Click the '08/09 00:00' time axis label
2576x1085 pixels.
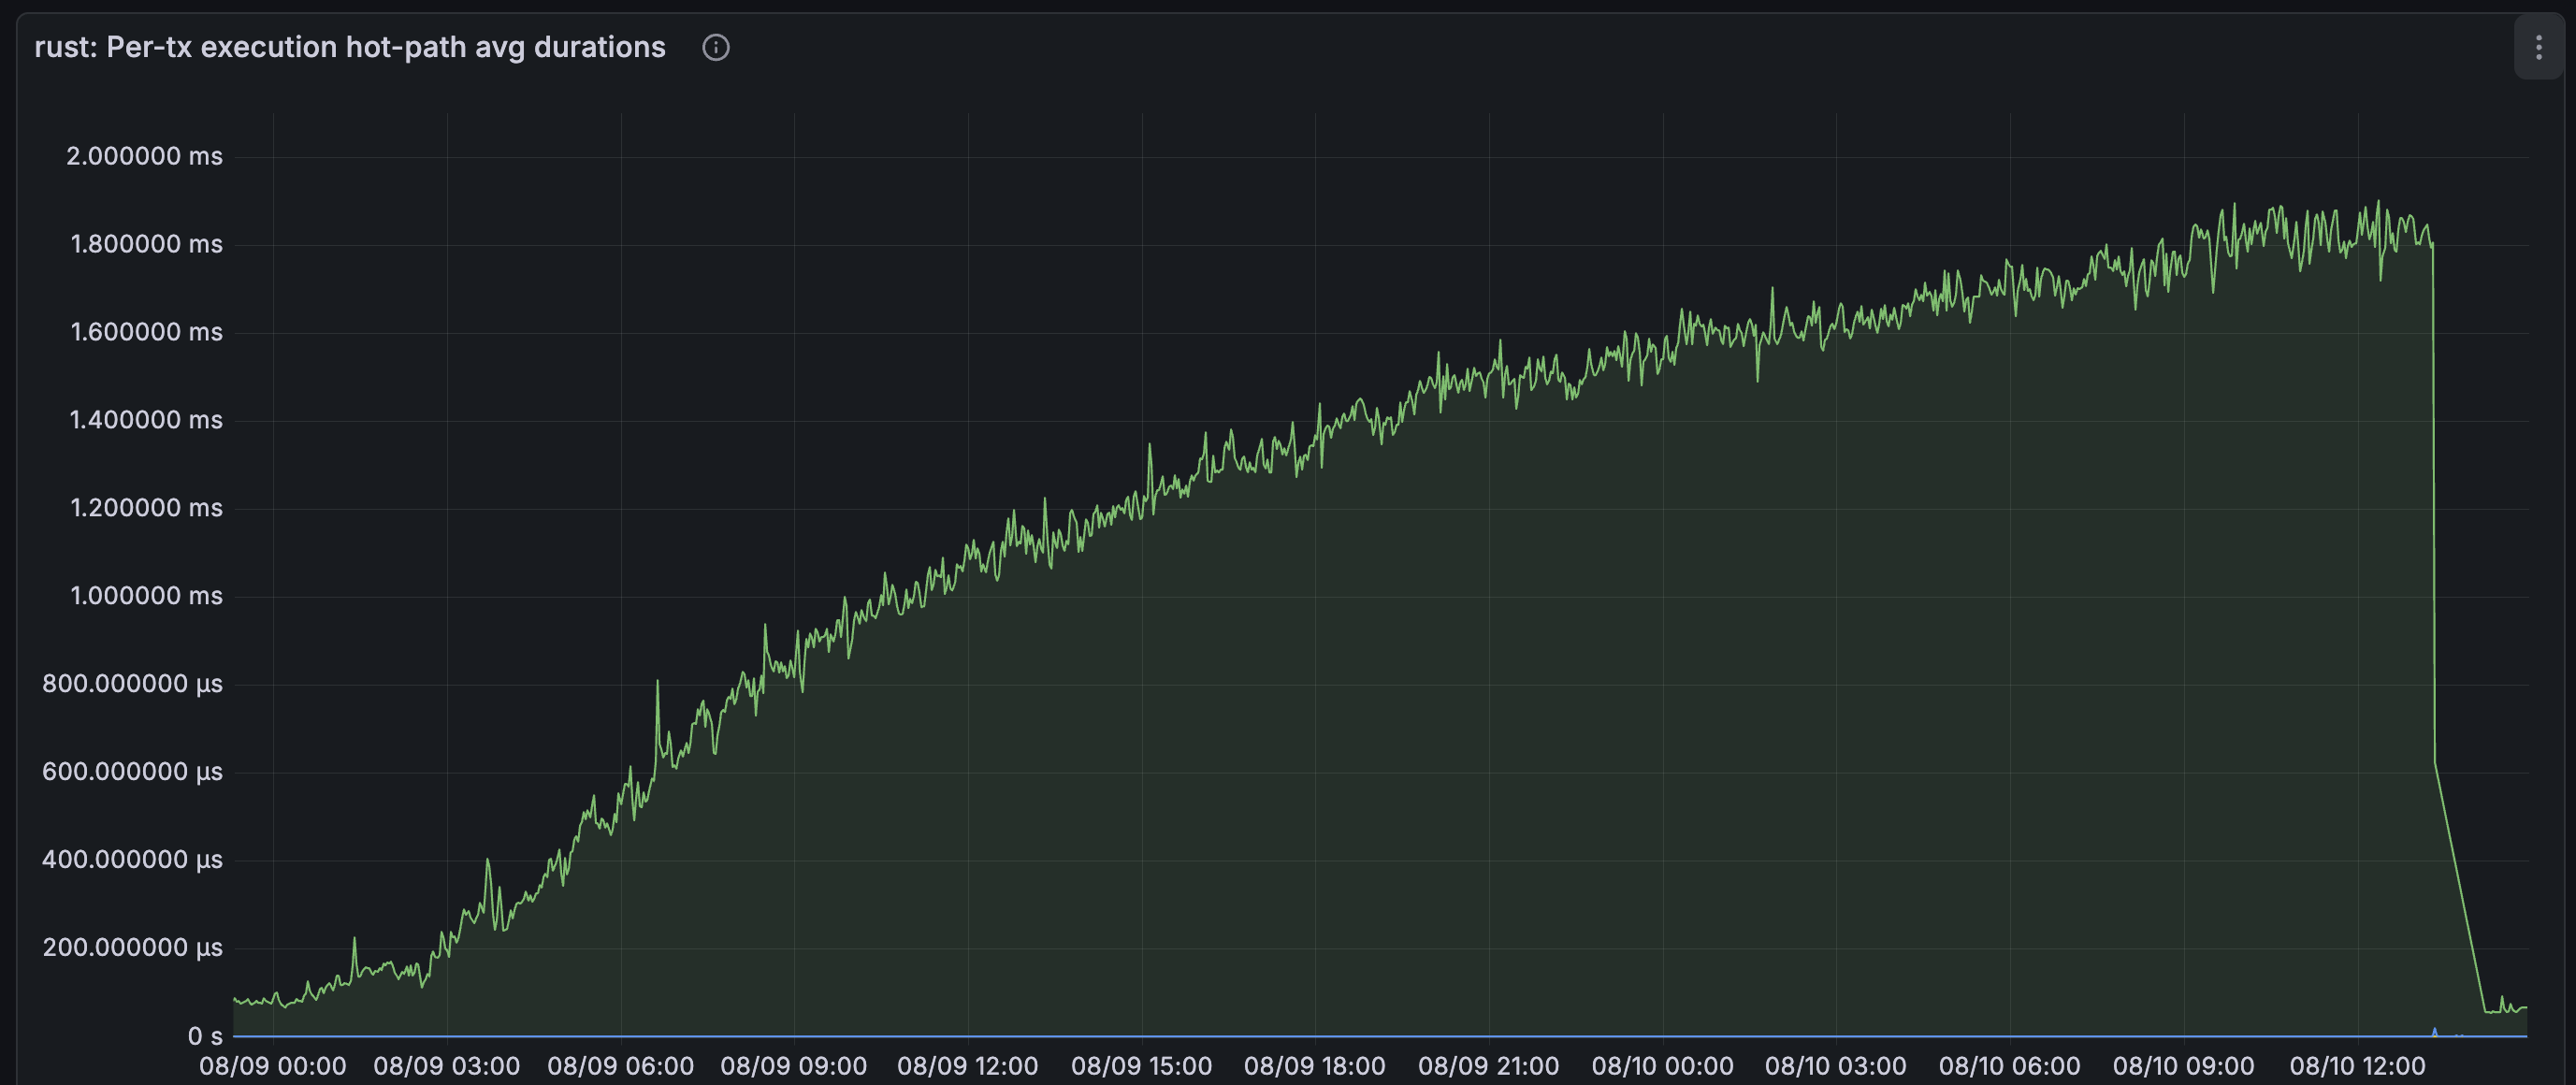coord(273,1066)
